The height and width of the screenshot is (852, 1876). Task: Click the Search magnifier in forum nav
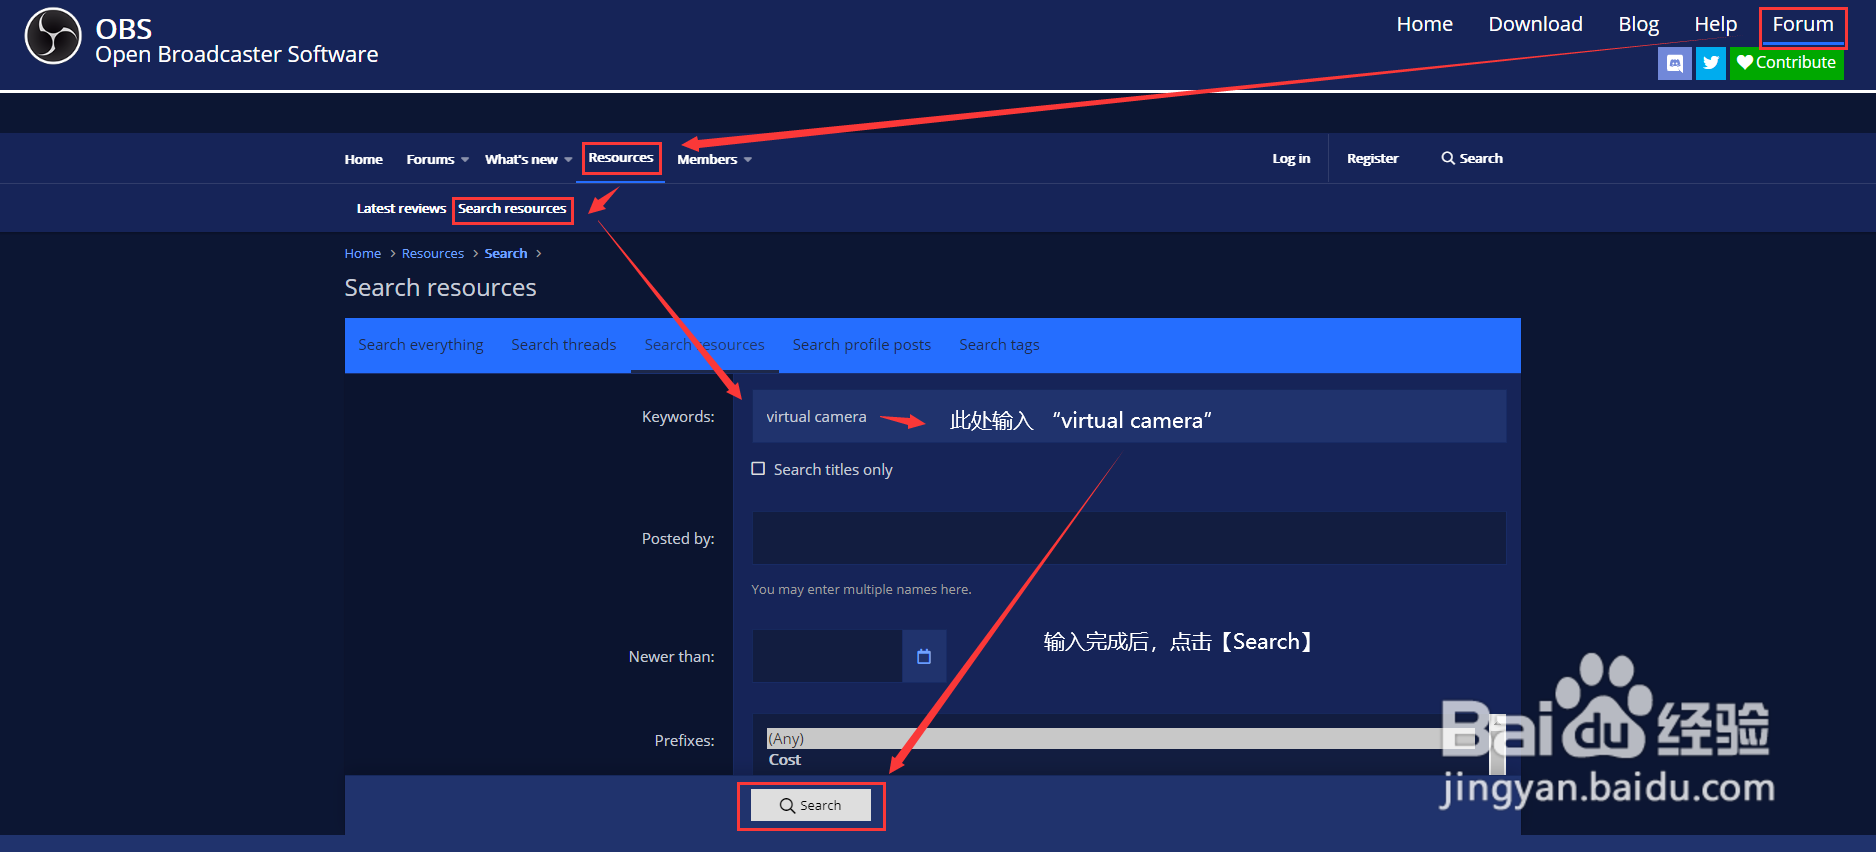coord(1472,158)
